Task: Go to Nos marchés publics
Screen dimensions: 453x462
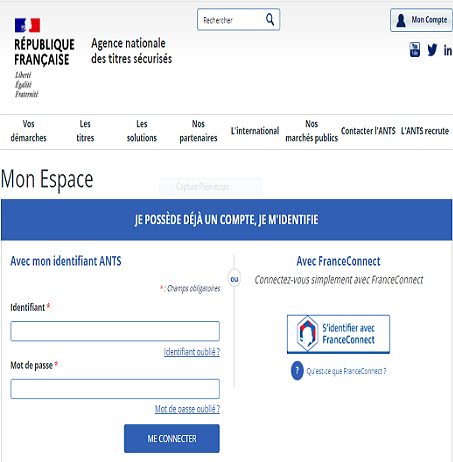Action: click(312, 131)
